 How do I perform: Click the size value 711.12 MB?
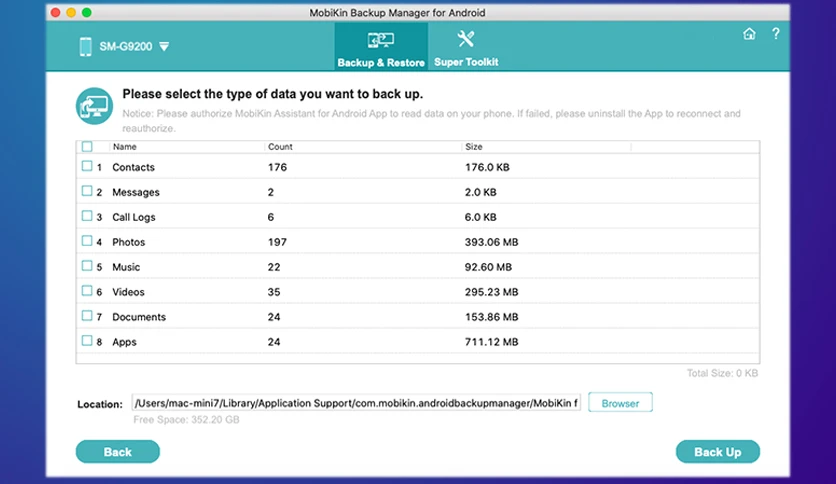click(x=491, y=342)
